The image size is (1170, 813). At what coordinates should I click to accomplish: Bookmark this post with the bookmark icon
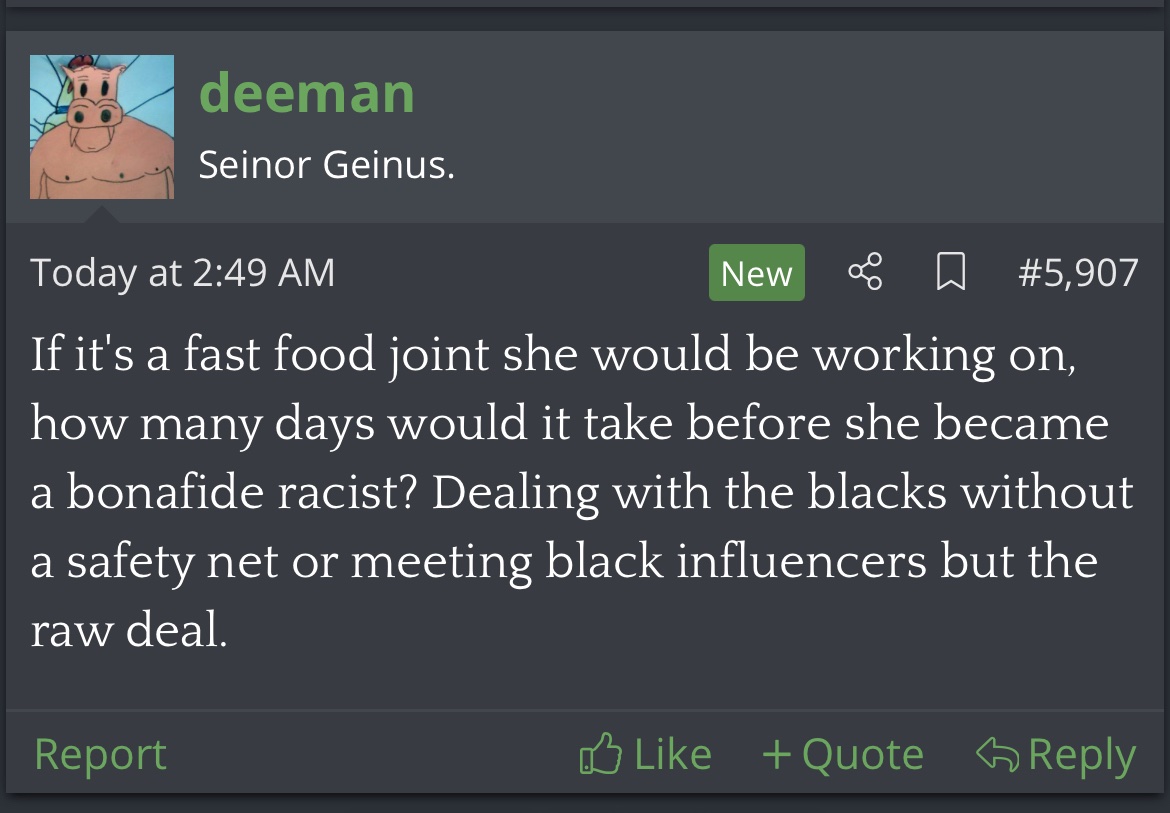(x=949, y=272)
